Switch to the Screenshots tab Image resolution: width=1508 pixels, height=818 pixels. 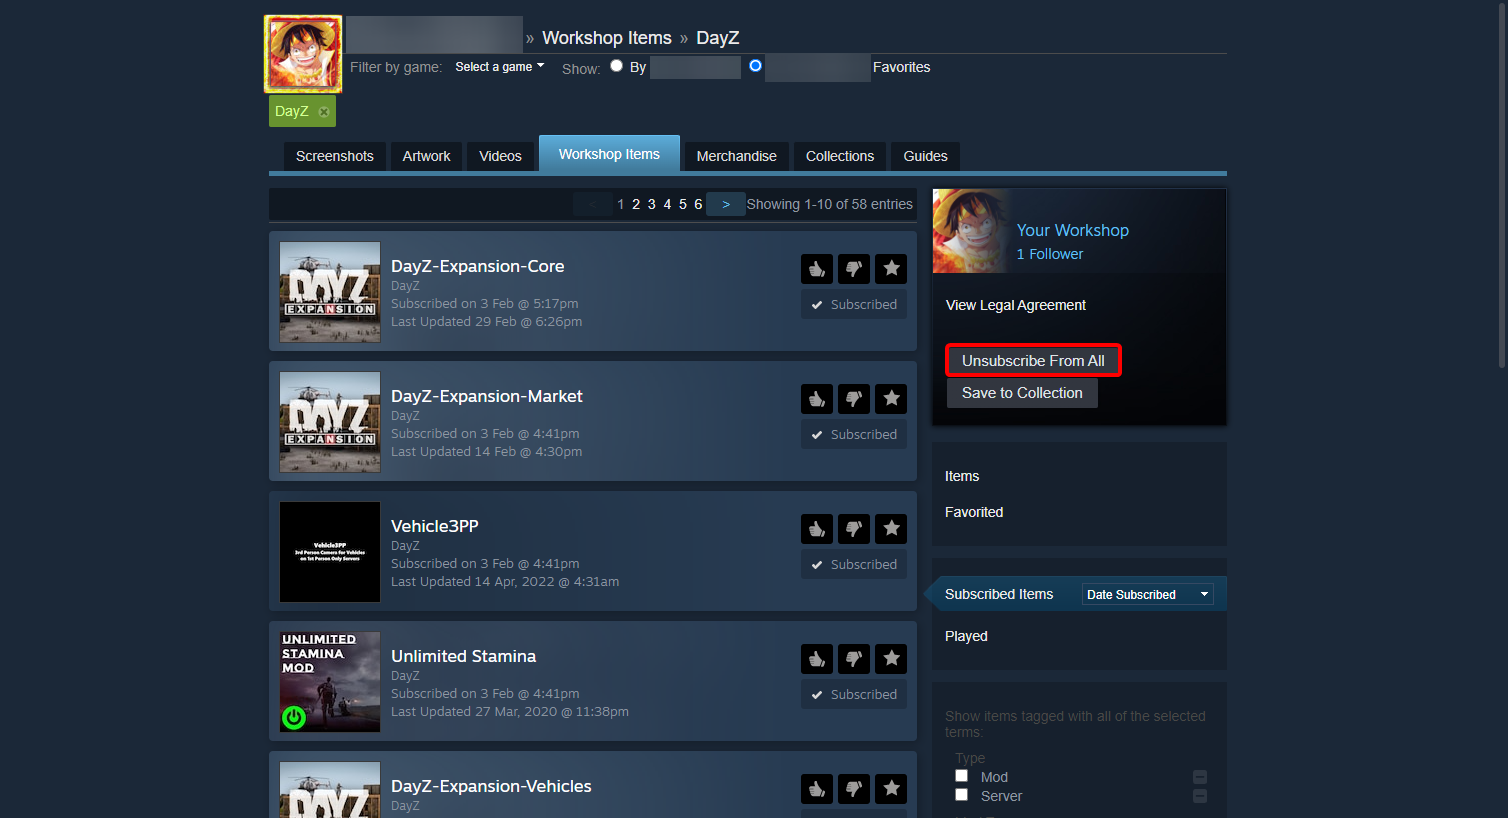point(334,156)
